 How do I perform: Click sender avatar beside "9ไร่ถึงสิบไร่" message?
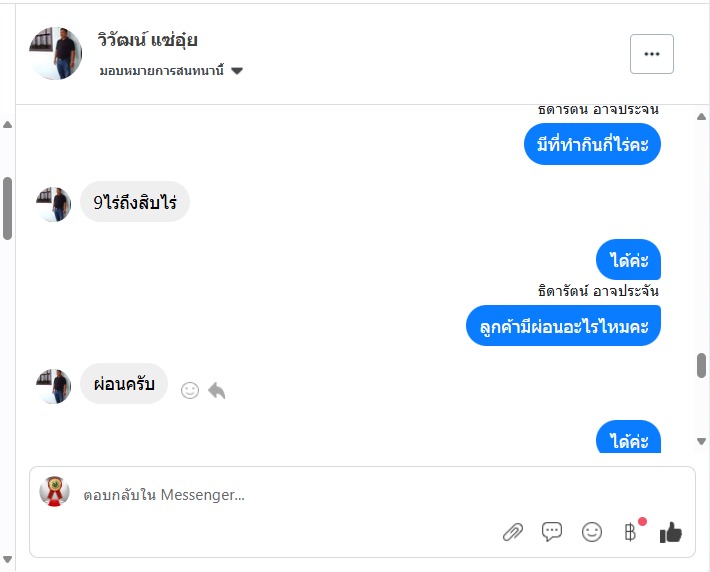coord(54,203)
